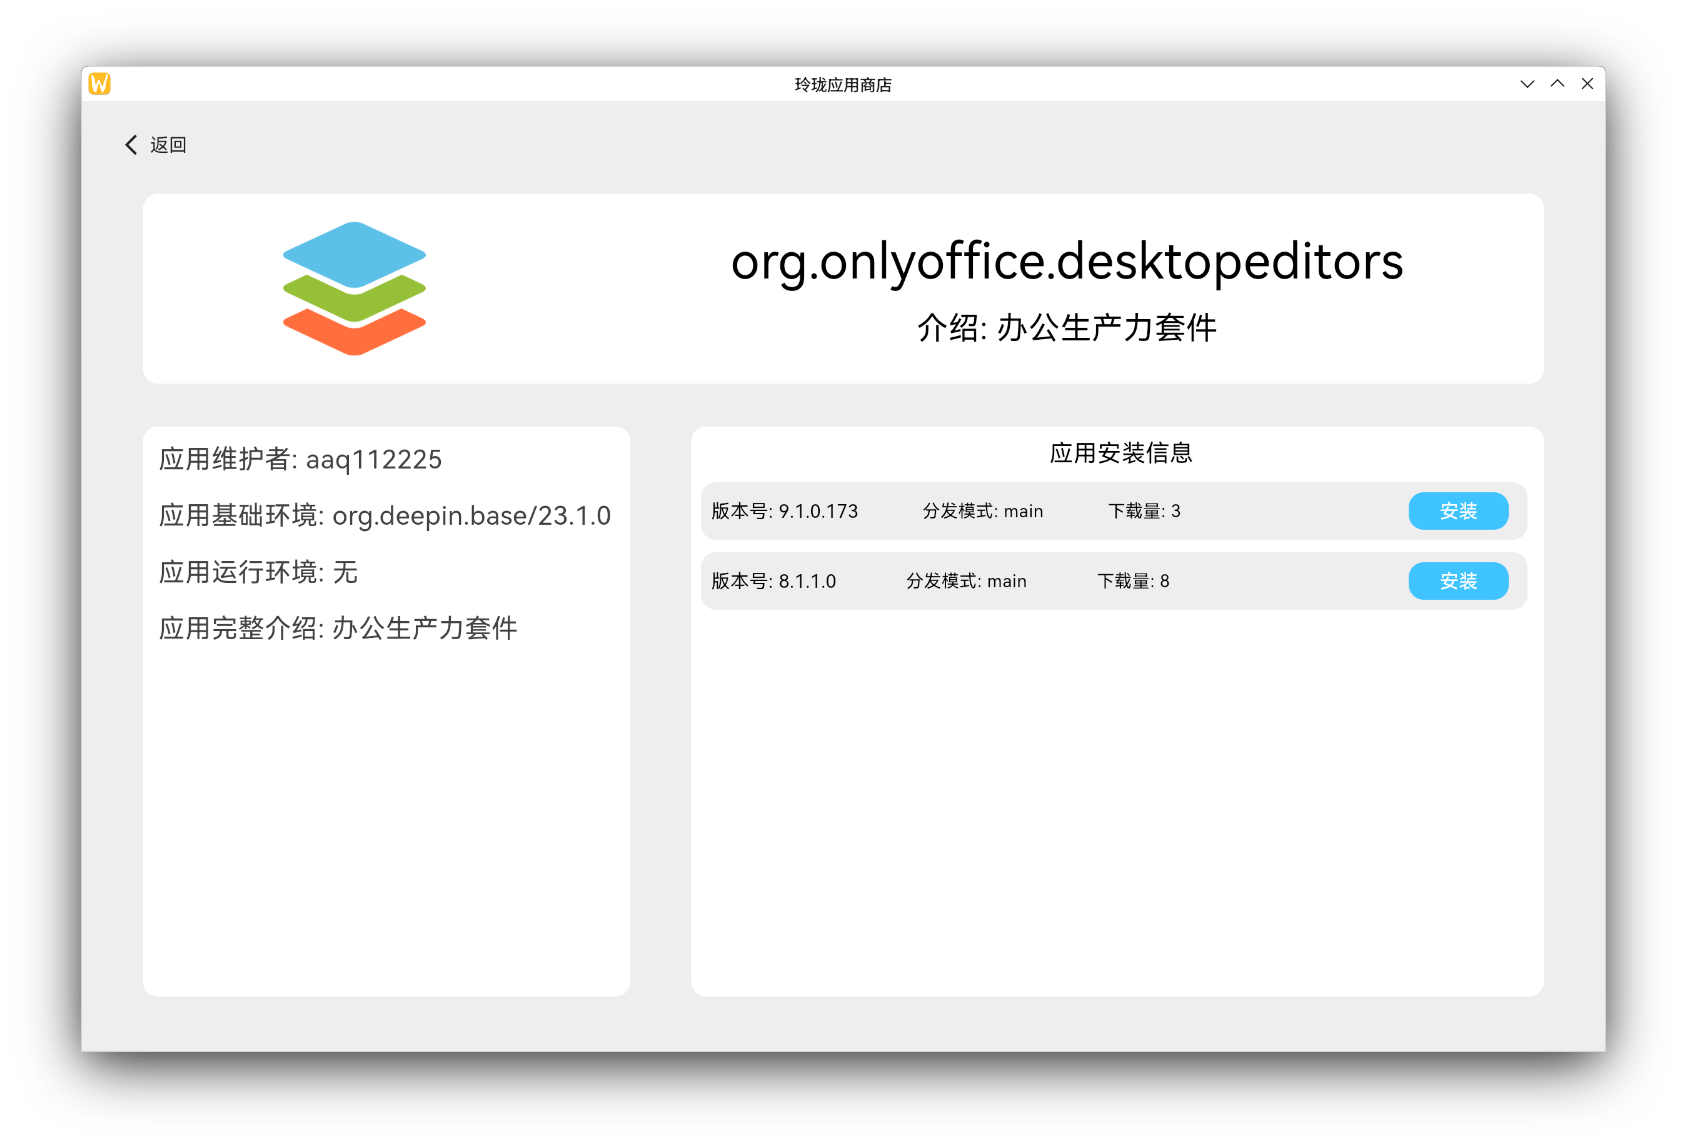Image resolution: width=1687 pixels, height=1148 pixels.
Task: Maximize the window with up-chevron icon
Action: (1557, 84)
